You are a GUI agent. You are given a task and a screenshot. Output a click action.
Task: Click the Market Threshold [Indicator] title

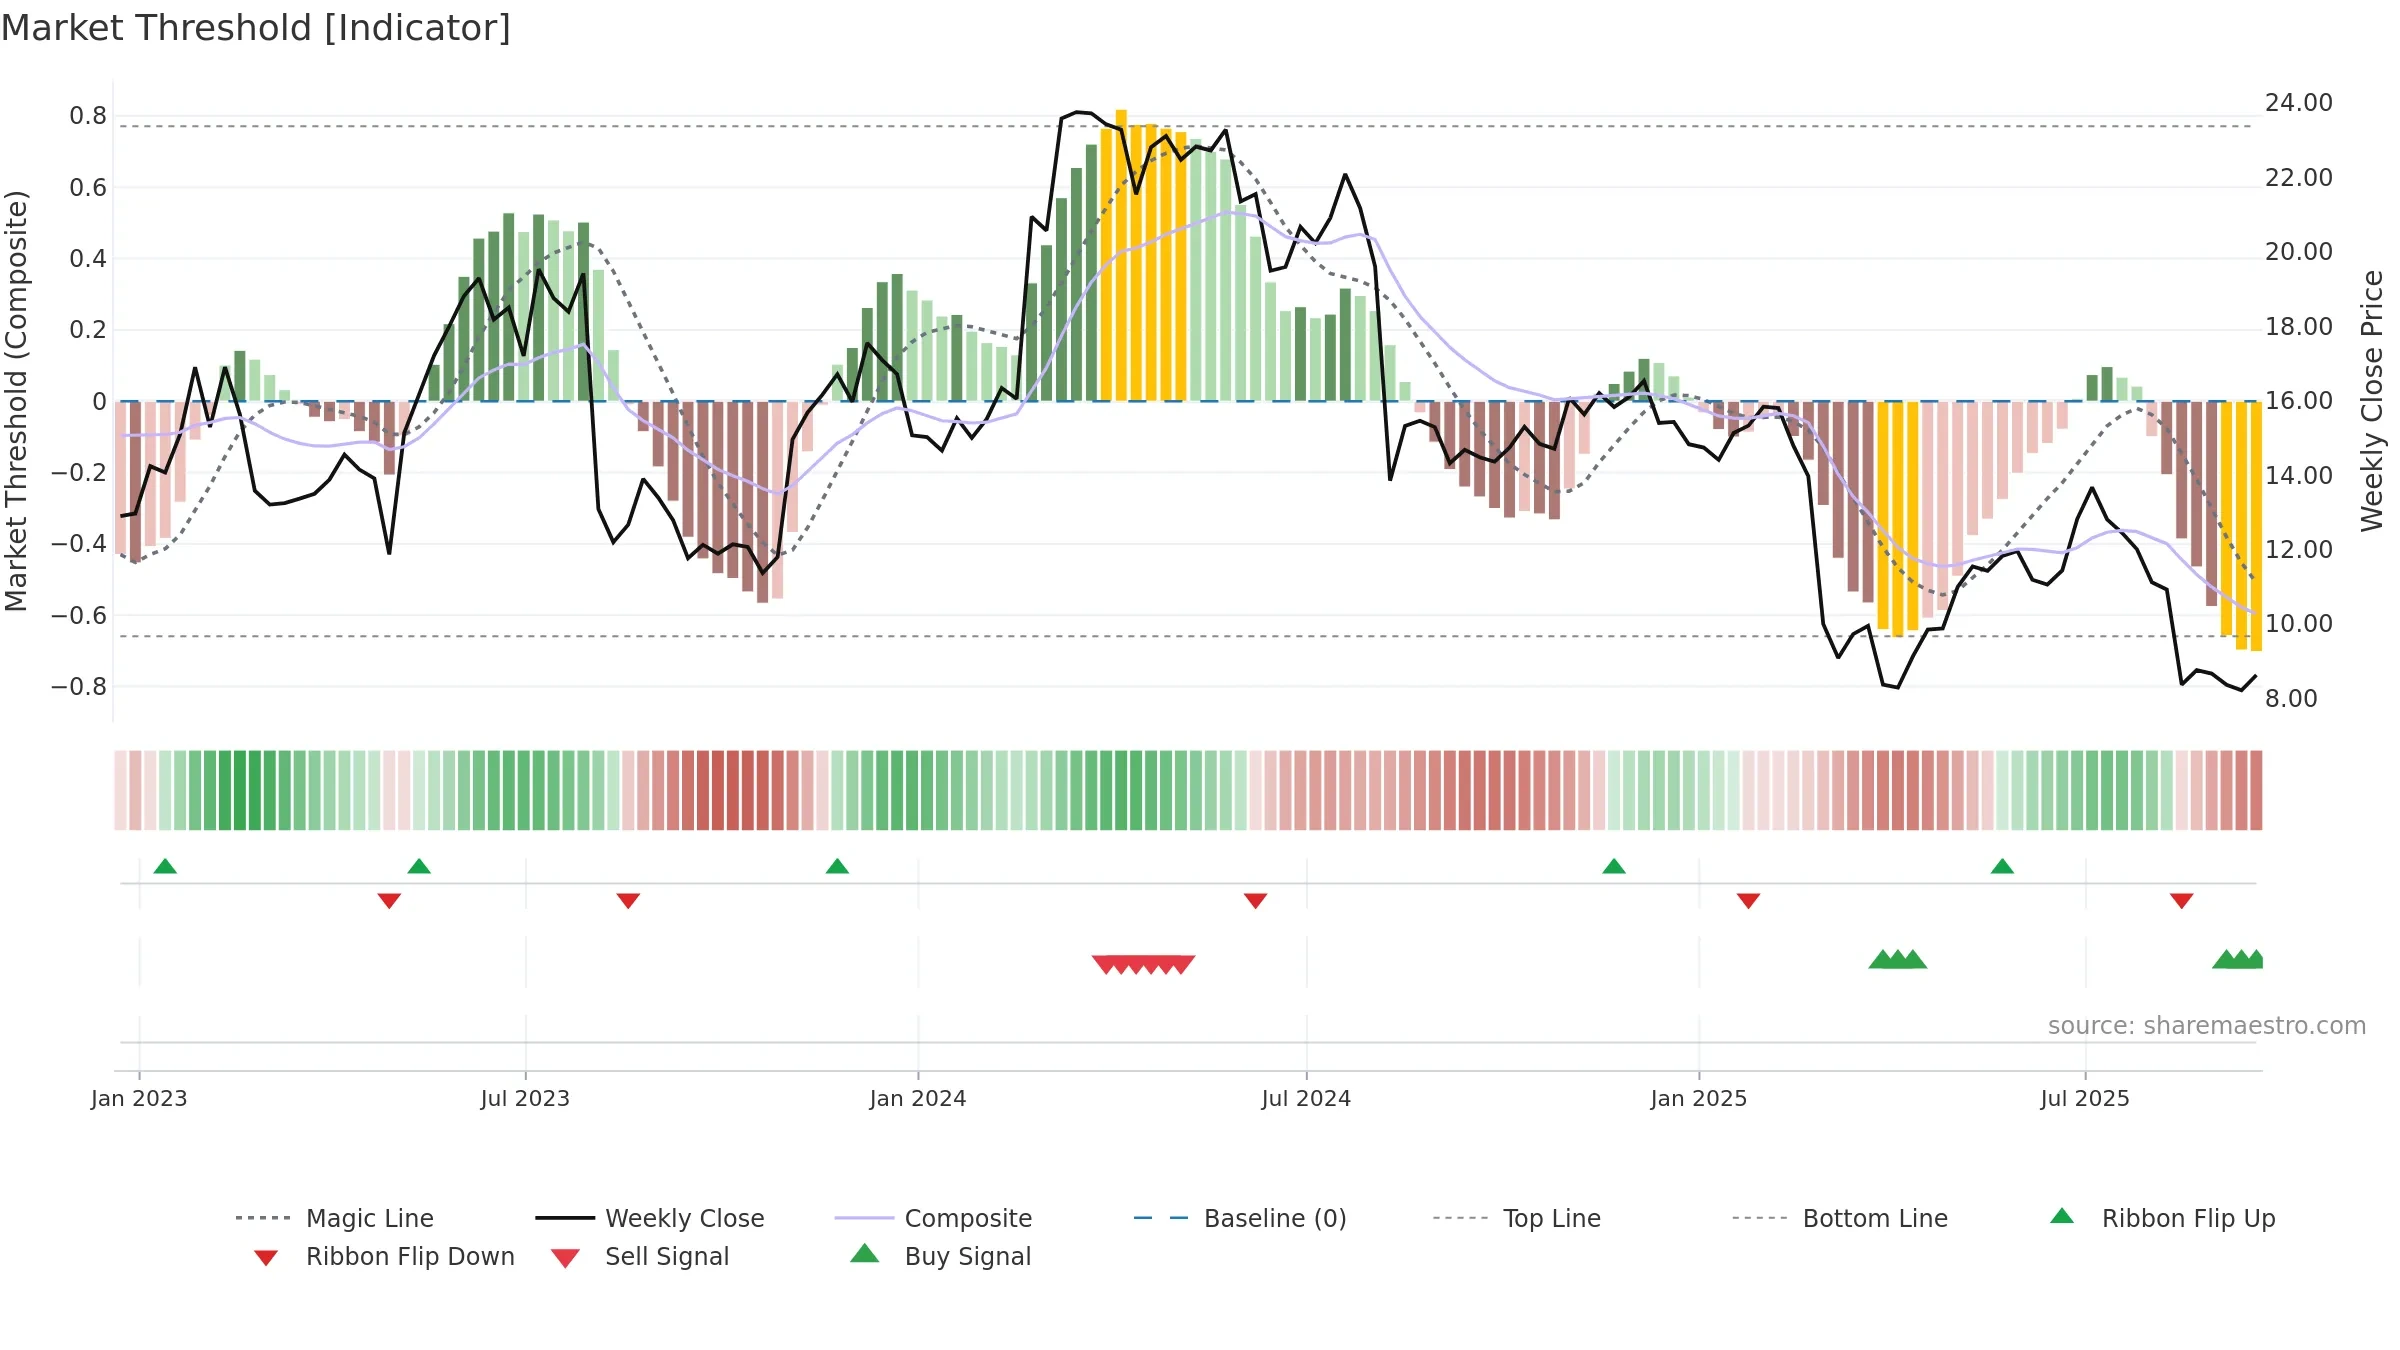(256, 28)
